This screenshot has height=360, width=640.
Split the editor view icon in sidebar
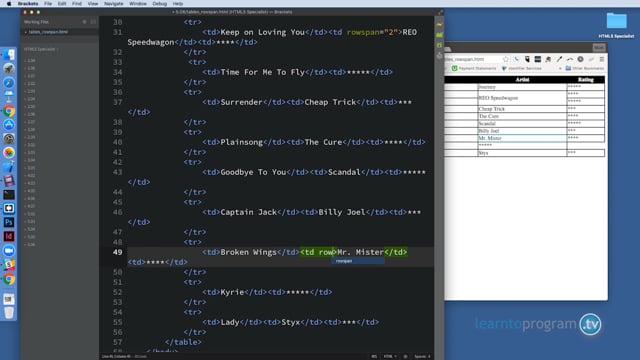(x=93, y=22)
